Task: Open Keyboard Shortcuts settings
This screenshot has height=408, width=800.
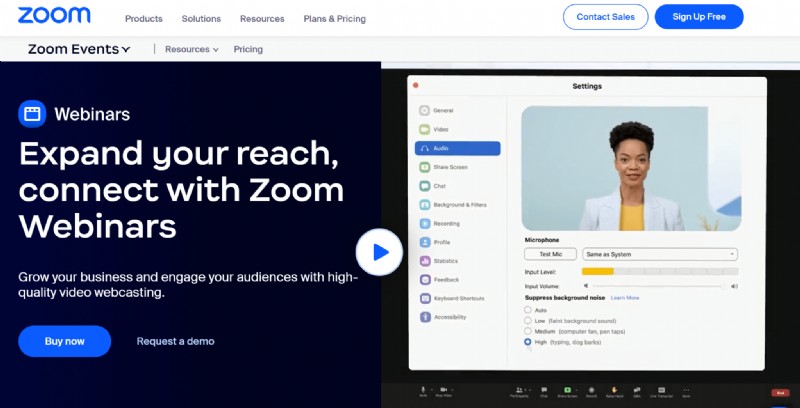Action: pyautogui.click(x=459, y=298)
